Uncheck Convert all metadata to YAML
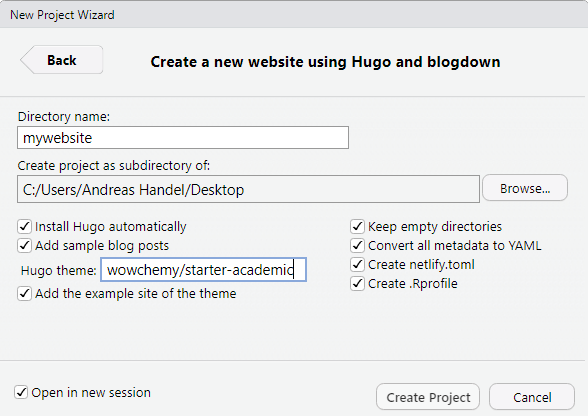This screenshot has width=588, height=416. 357,246
